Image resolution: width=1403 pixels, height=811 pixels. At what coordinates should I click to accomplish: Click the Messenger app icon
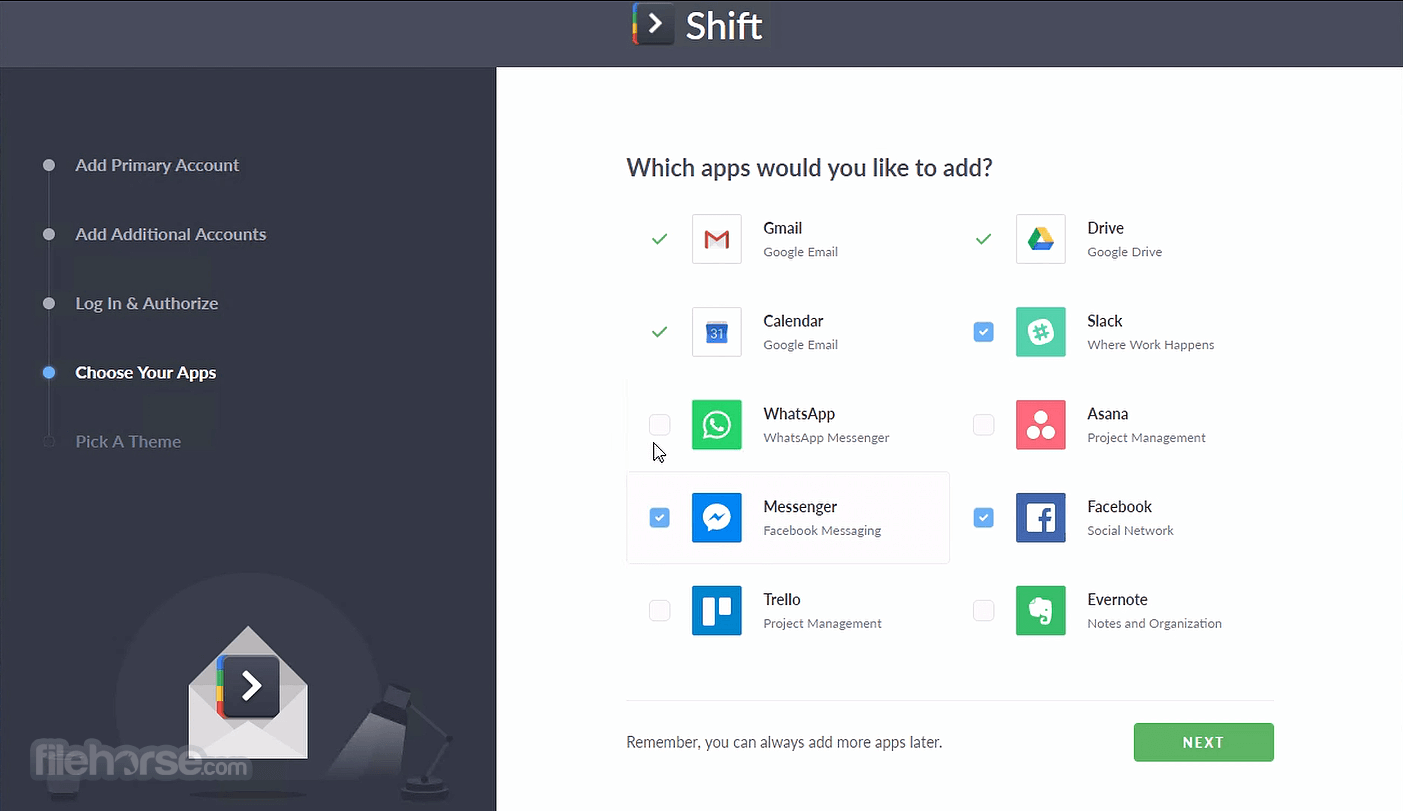click(716, 518)
